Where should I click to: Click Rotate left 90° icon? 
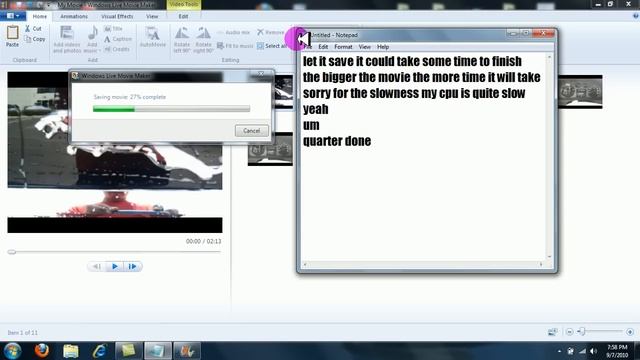pos(182,33)
